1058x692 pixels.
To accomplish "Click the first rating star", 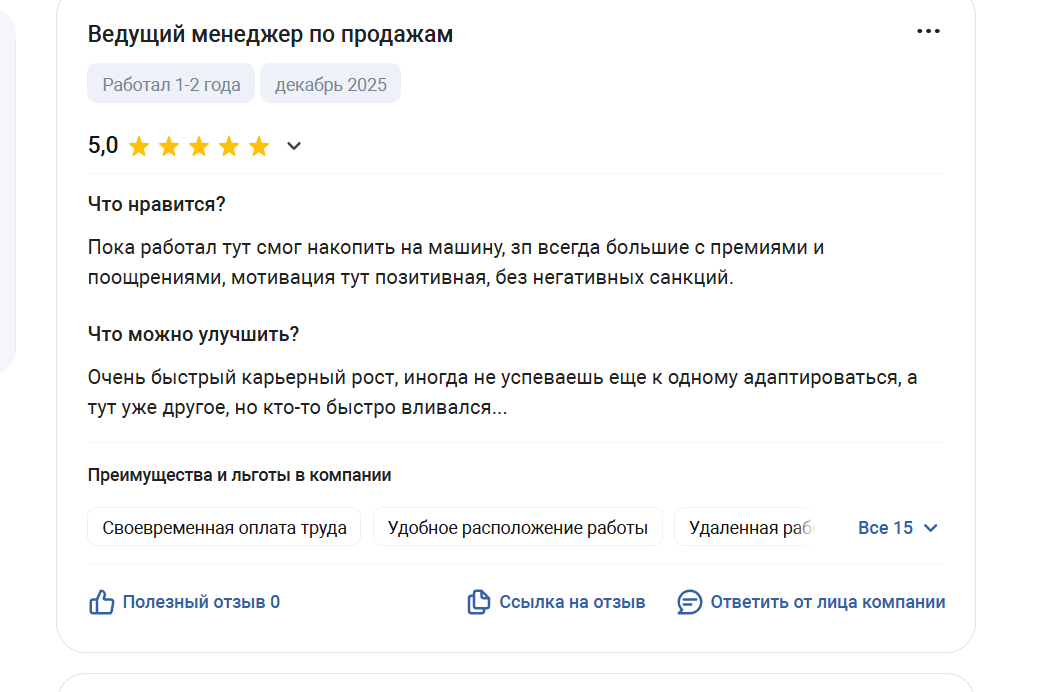I will click(139, 147).
